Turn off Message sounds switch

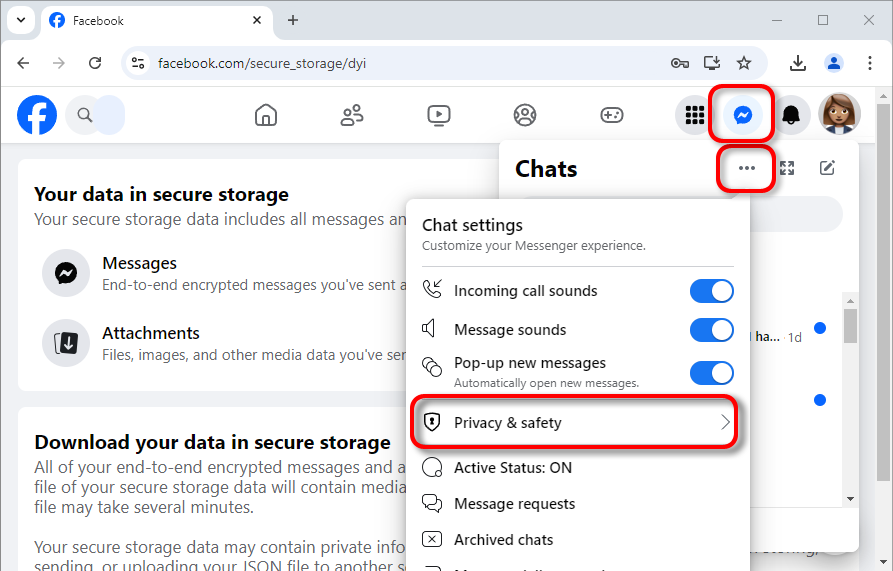711,330
